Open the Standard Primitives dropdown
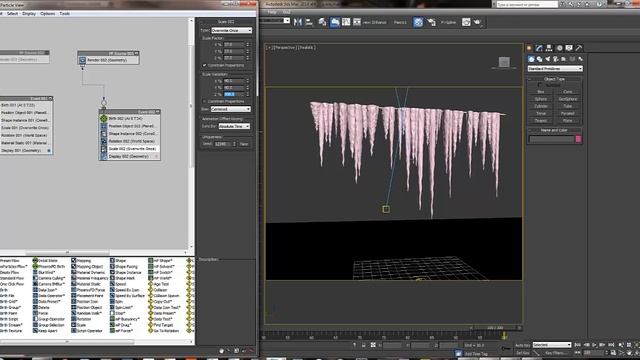640x360 pixels. pos(555,69)
